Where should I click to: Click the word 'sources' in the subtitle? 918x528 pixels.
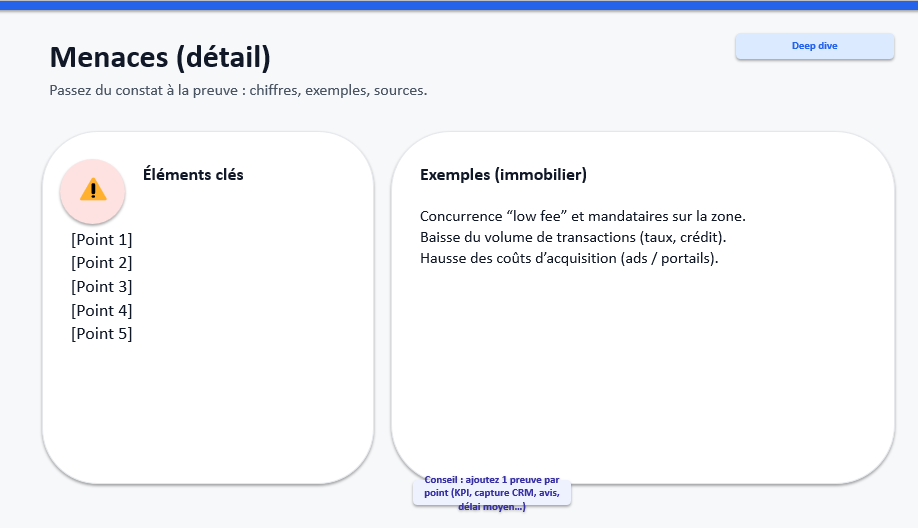[399, 90]
